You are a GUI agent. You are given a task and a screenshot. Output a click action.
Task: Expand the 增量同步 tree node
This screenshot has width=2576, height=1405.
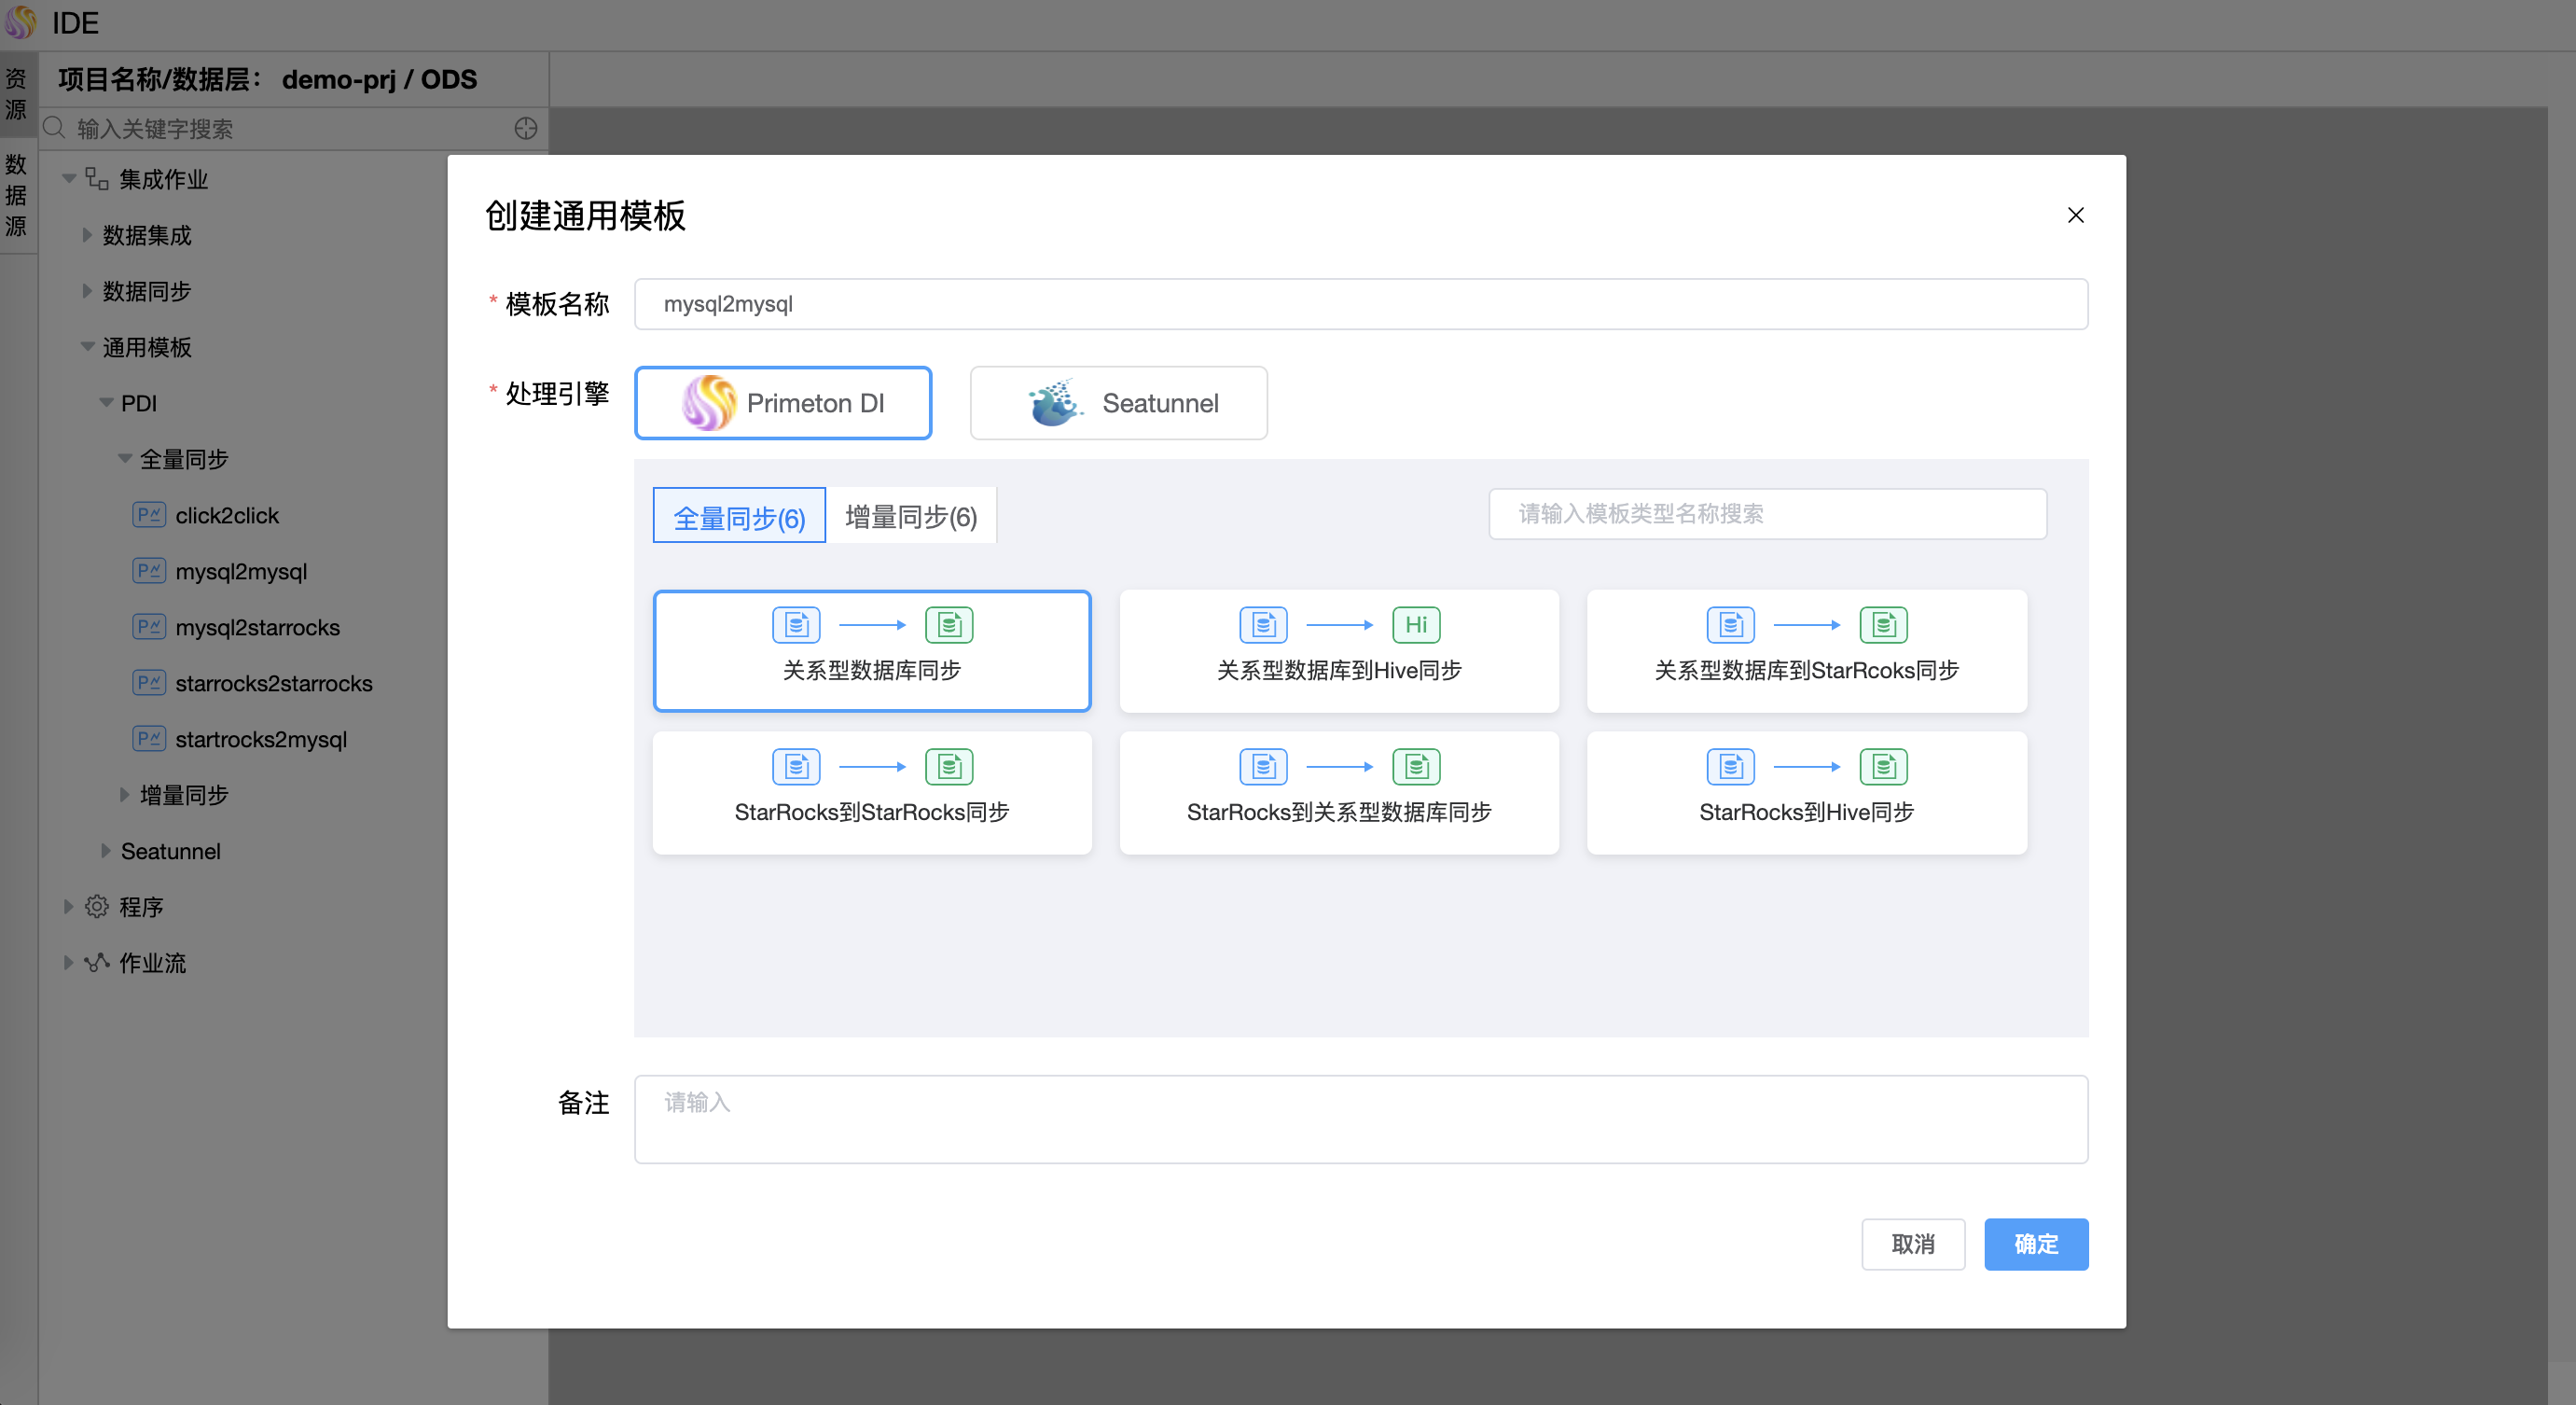[x=125, y=795]
